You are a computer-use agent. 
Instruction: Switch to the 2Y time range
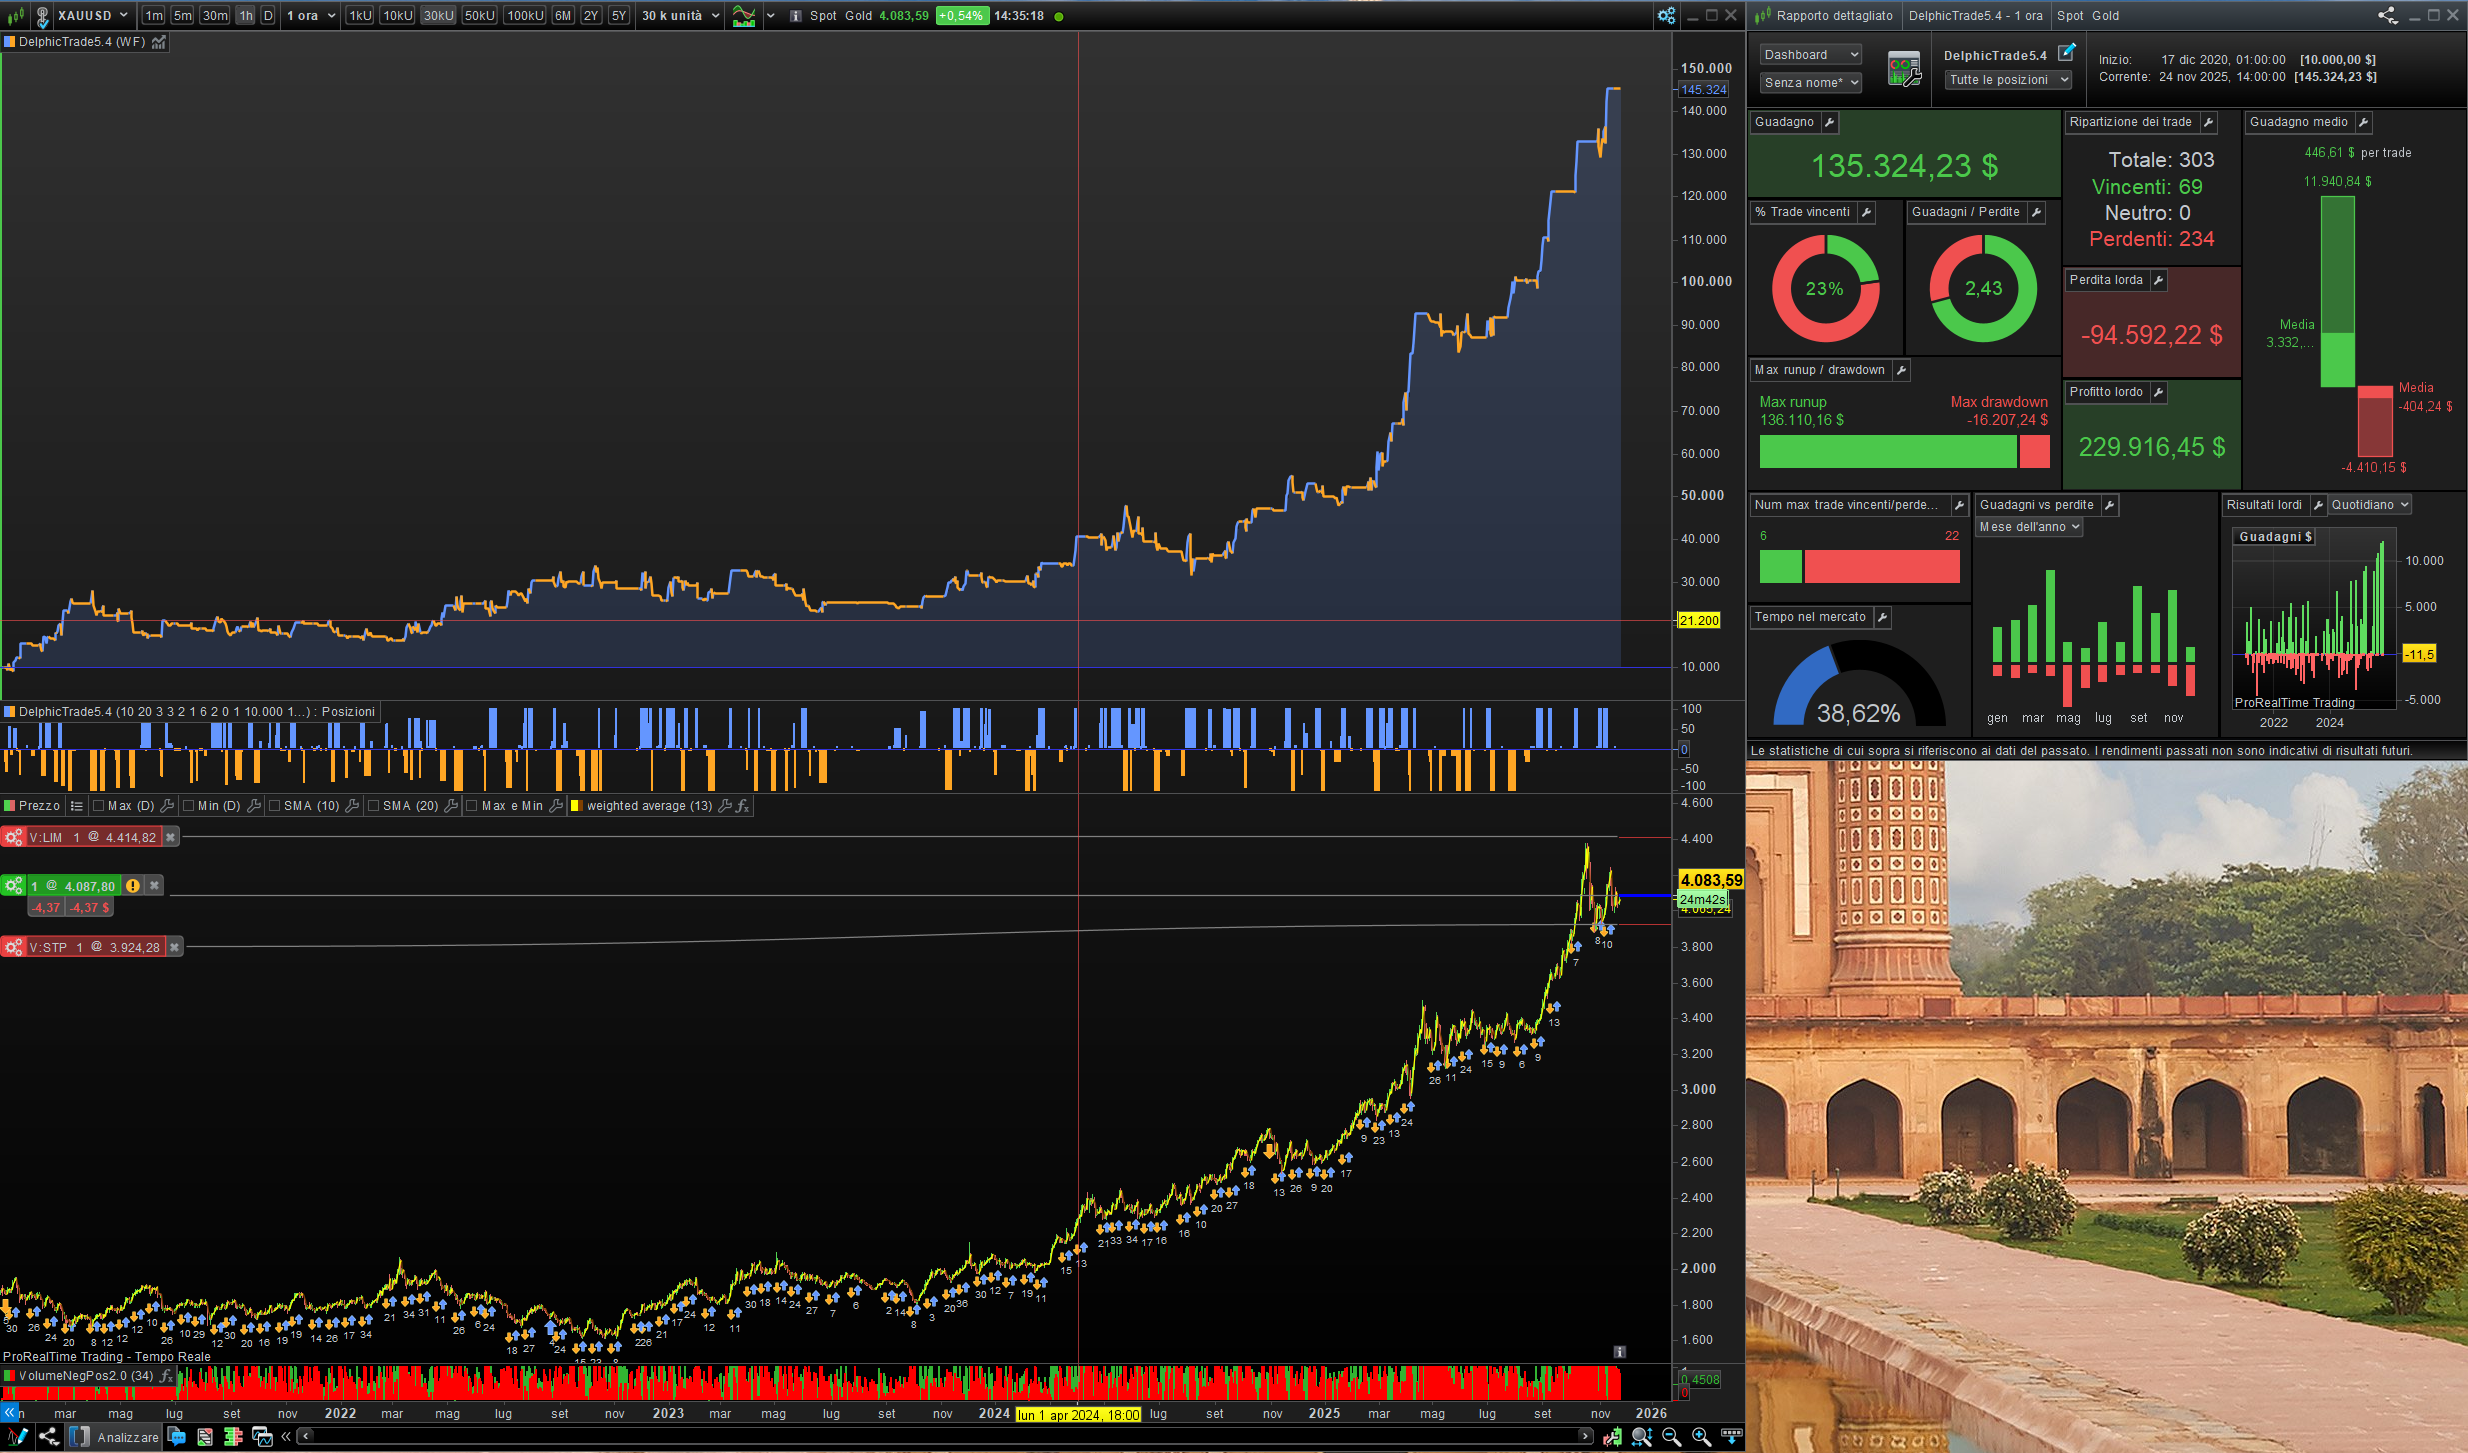[591, 16]
